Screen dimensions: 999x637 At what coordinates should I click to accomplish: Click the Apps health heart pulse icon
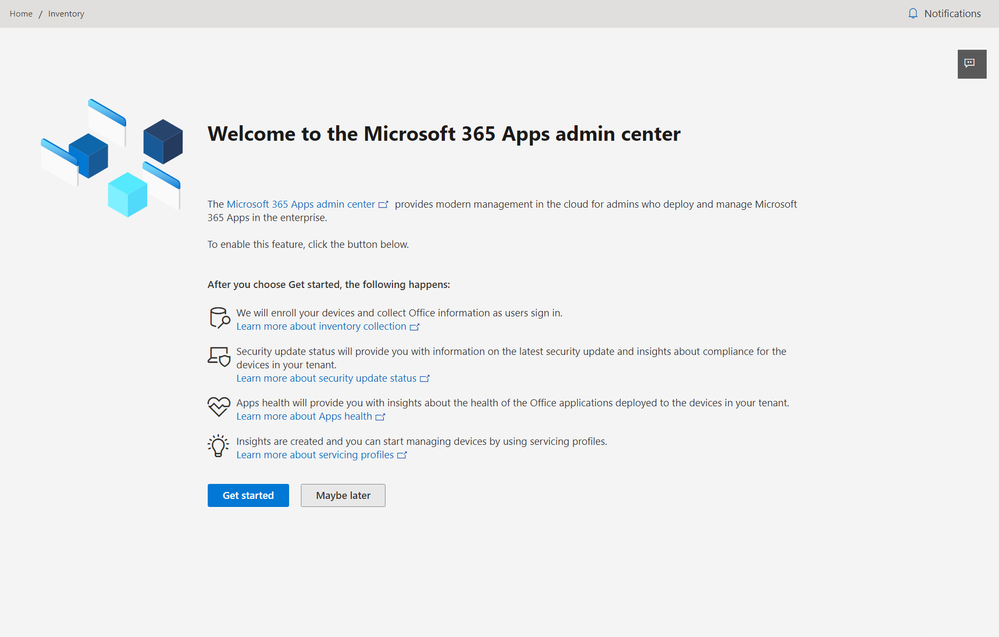pyautogui.click(x=219, y=406)
